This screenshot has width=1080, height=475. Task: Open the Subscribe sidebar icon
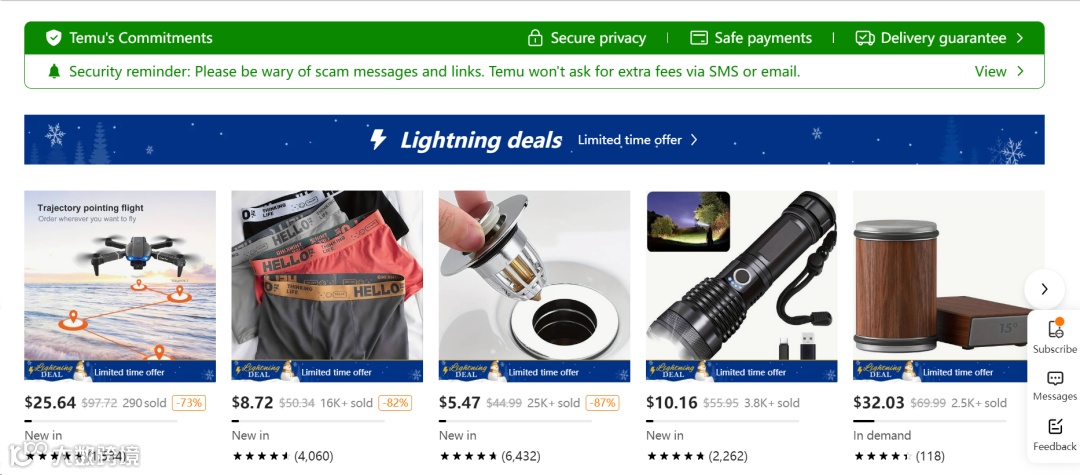[x=1055, y=328]
